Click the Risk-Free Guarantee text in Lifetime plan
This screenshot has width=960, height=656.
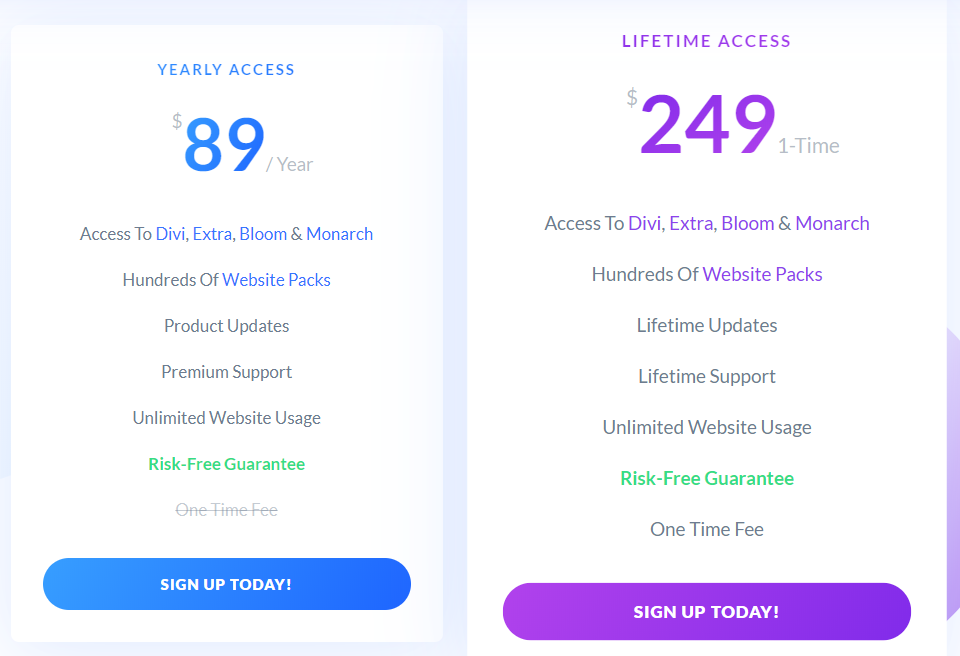[x=707, y=478]
